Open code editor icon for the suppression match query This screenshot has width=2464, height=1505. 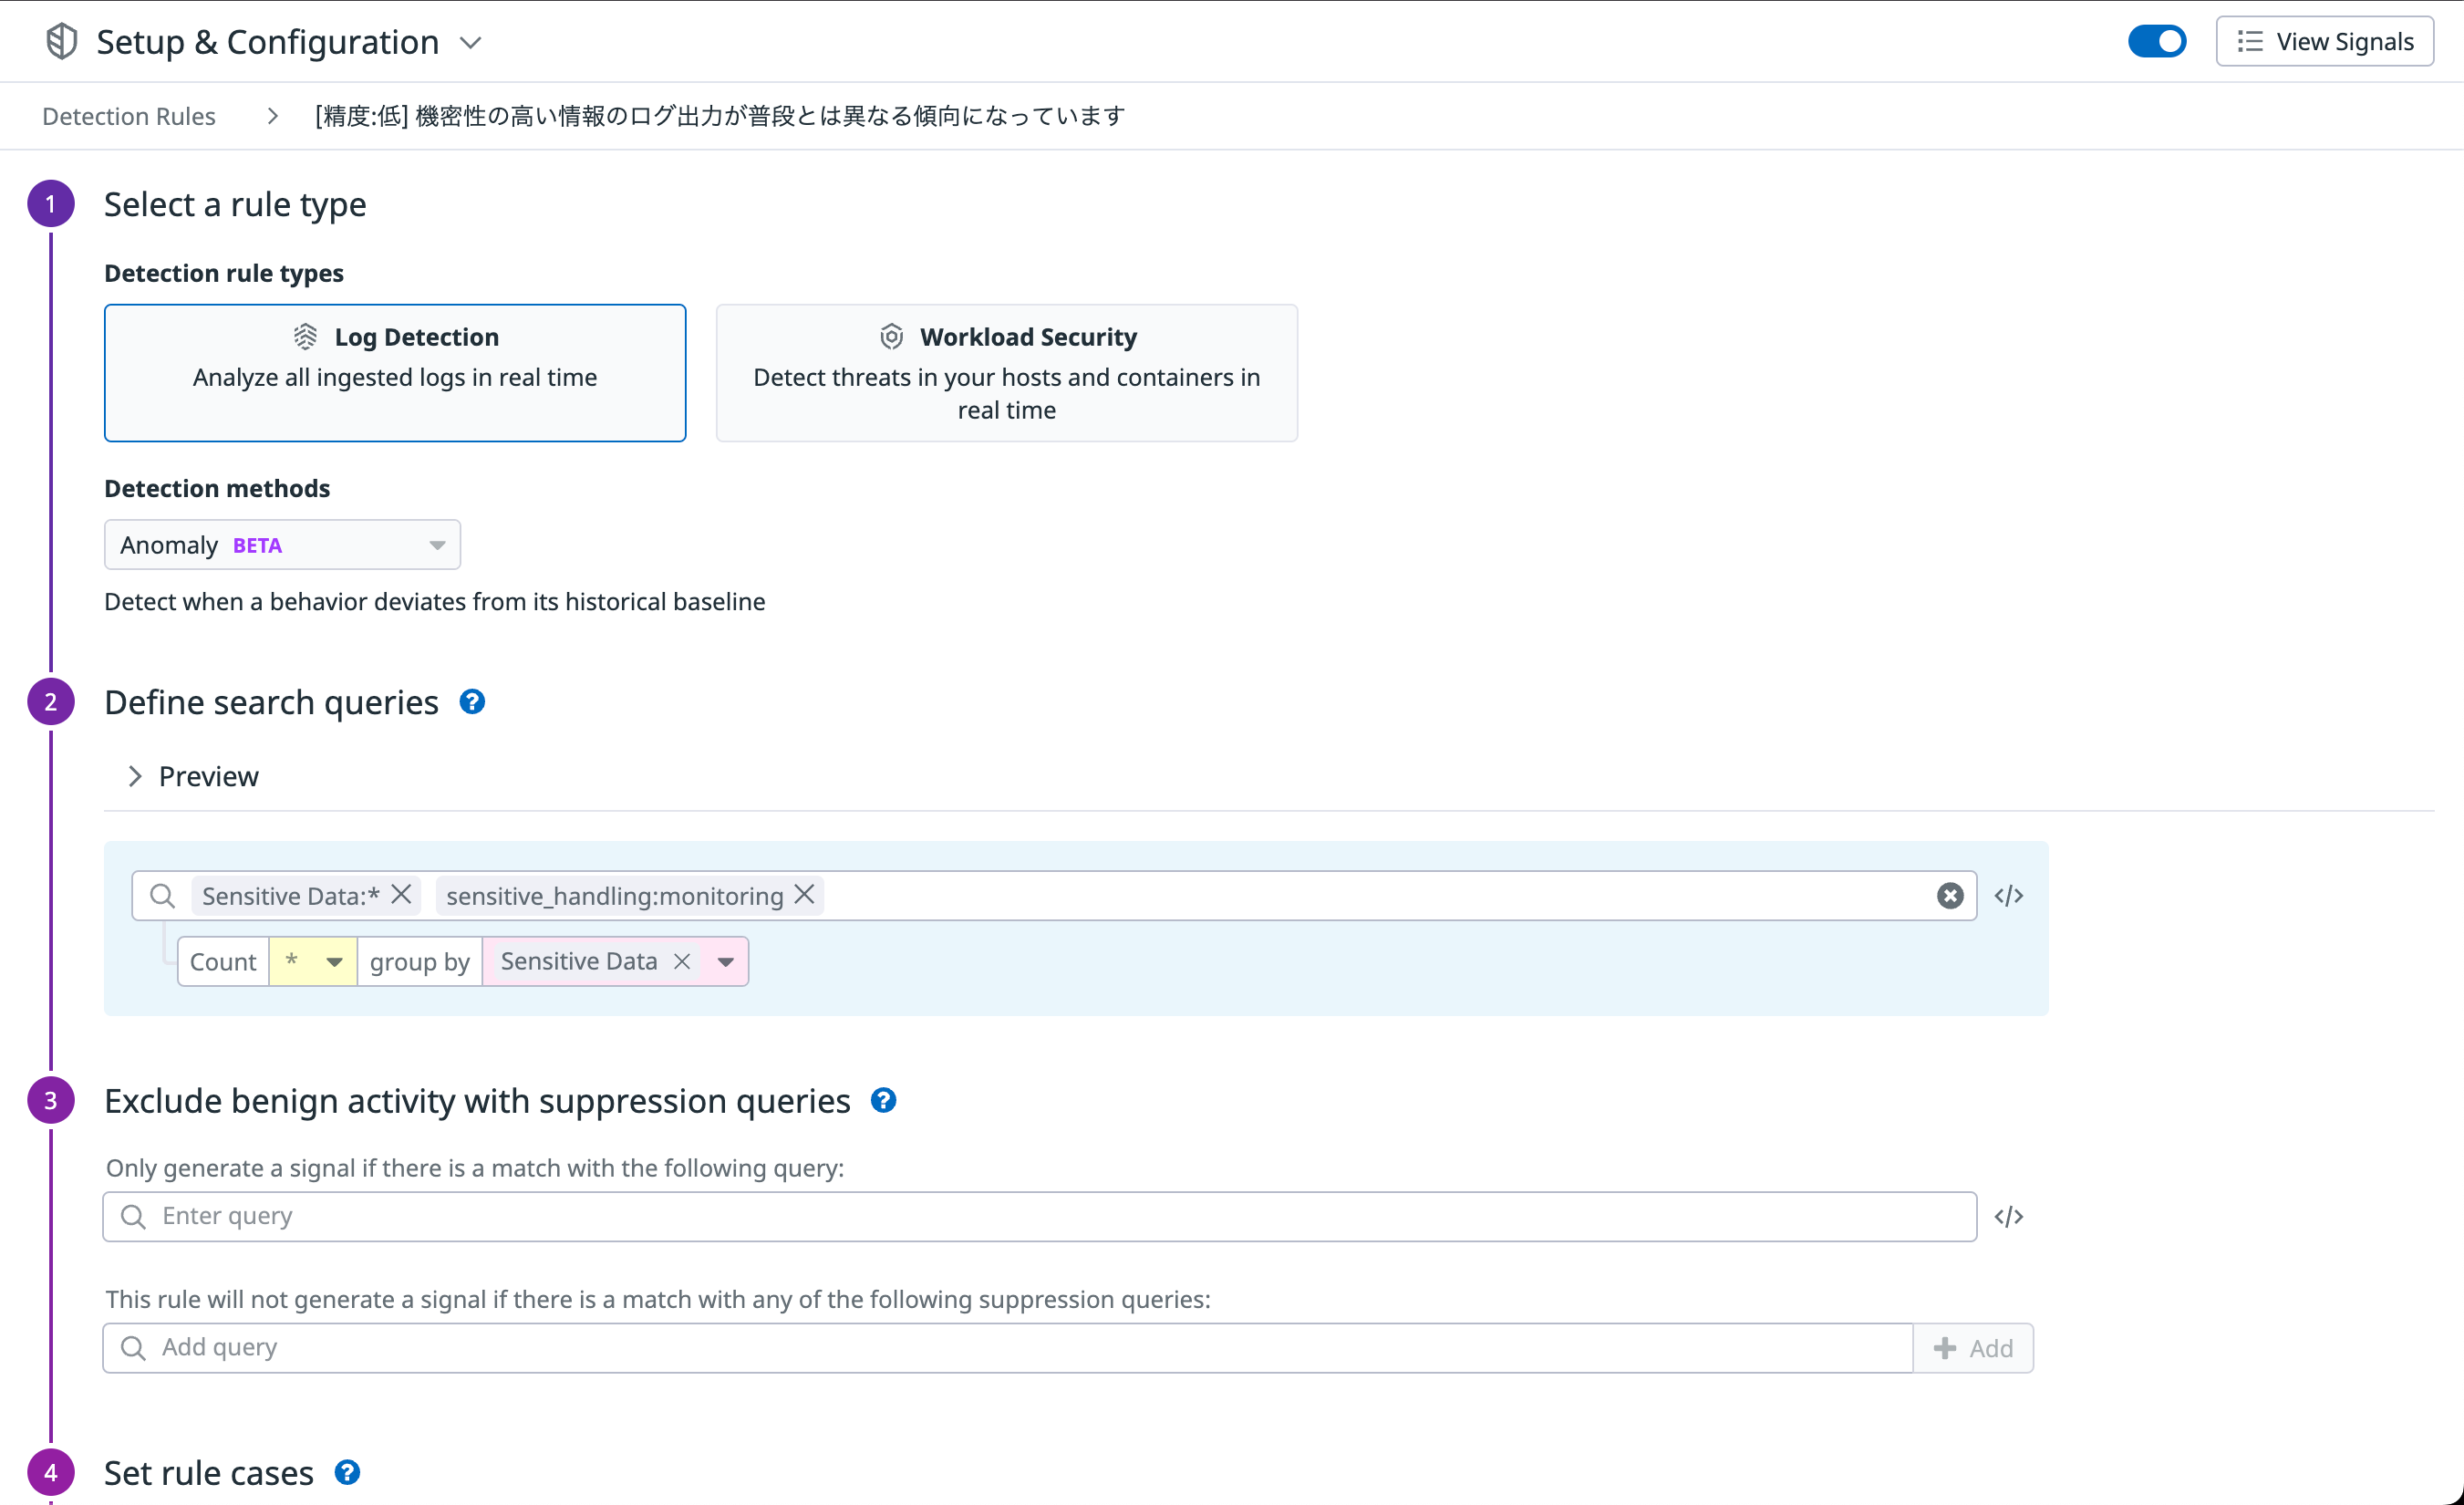point(2008,1216)
